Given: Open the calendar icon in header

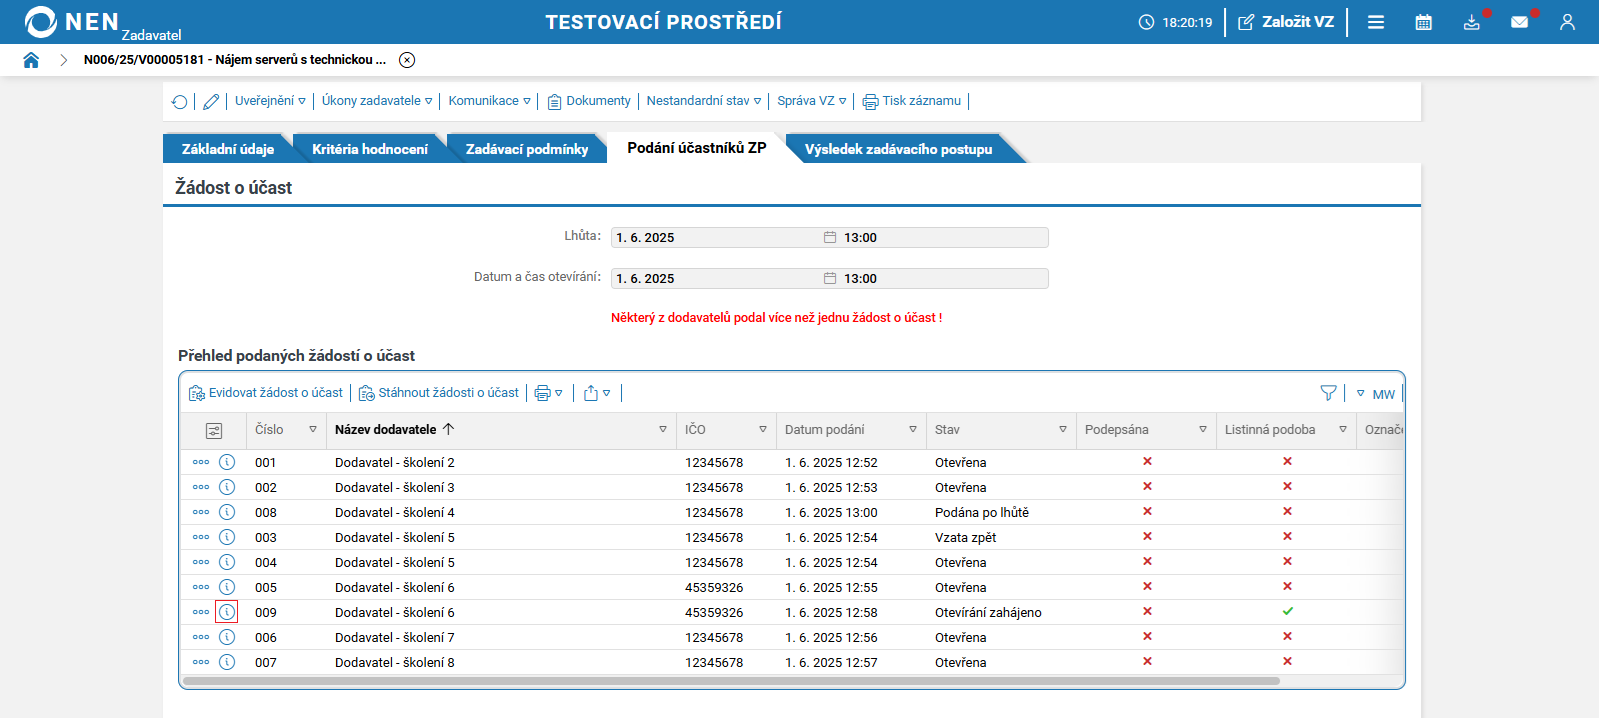Looking at the screenshot, I should click(x=1424, y=22).
